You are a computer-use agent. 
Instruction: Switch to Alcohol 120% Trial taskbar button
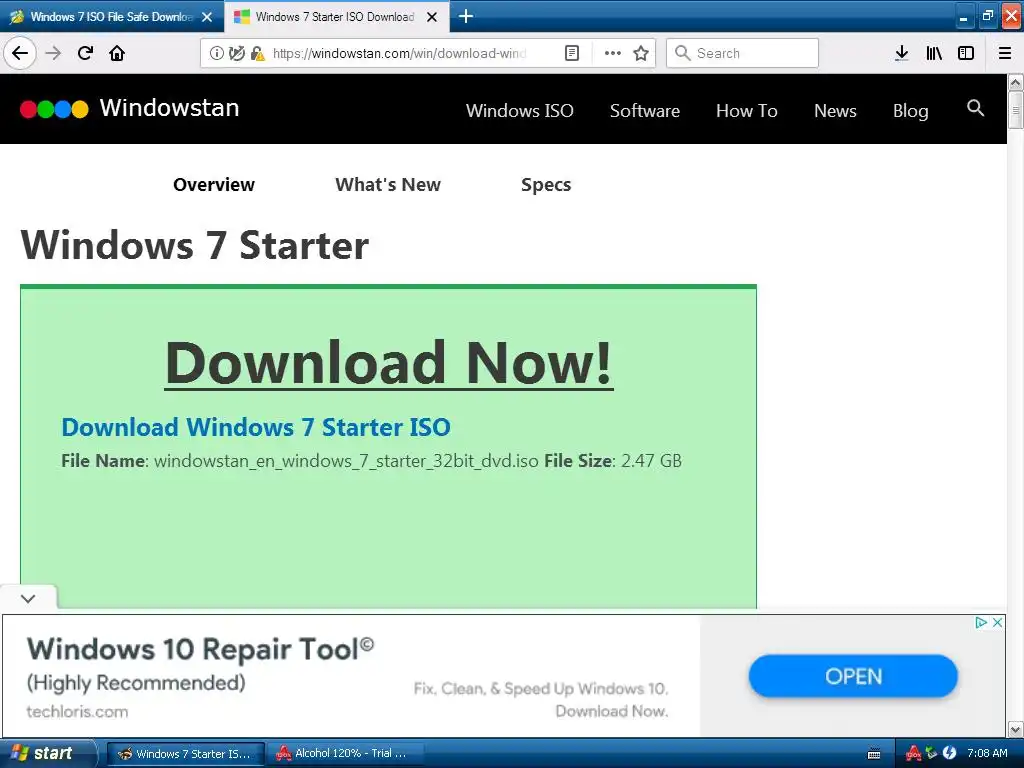345,754
